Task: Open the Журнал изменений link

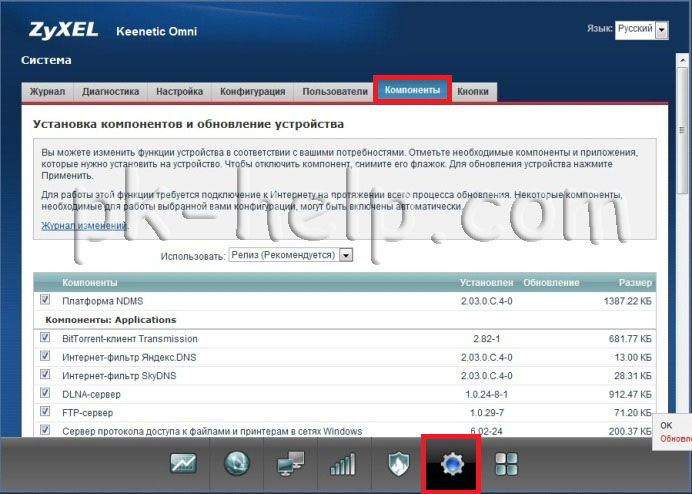Action: click(84, 226)
